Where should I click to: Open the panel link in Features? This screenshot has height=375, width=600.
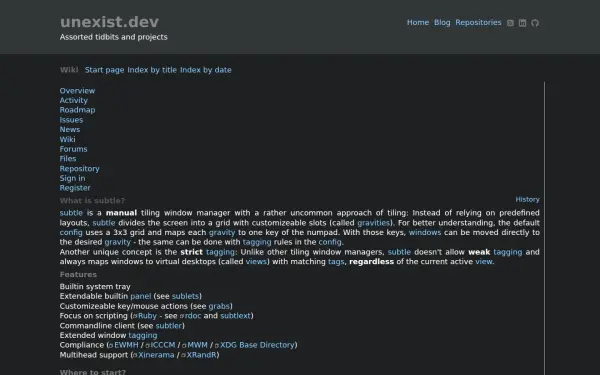(141, 296)
